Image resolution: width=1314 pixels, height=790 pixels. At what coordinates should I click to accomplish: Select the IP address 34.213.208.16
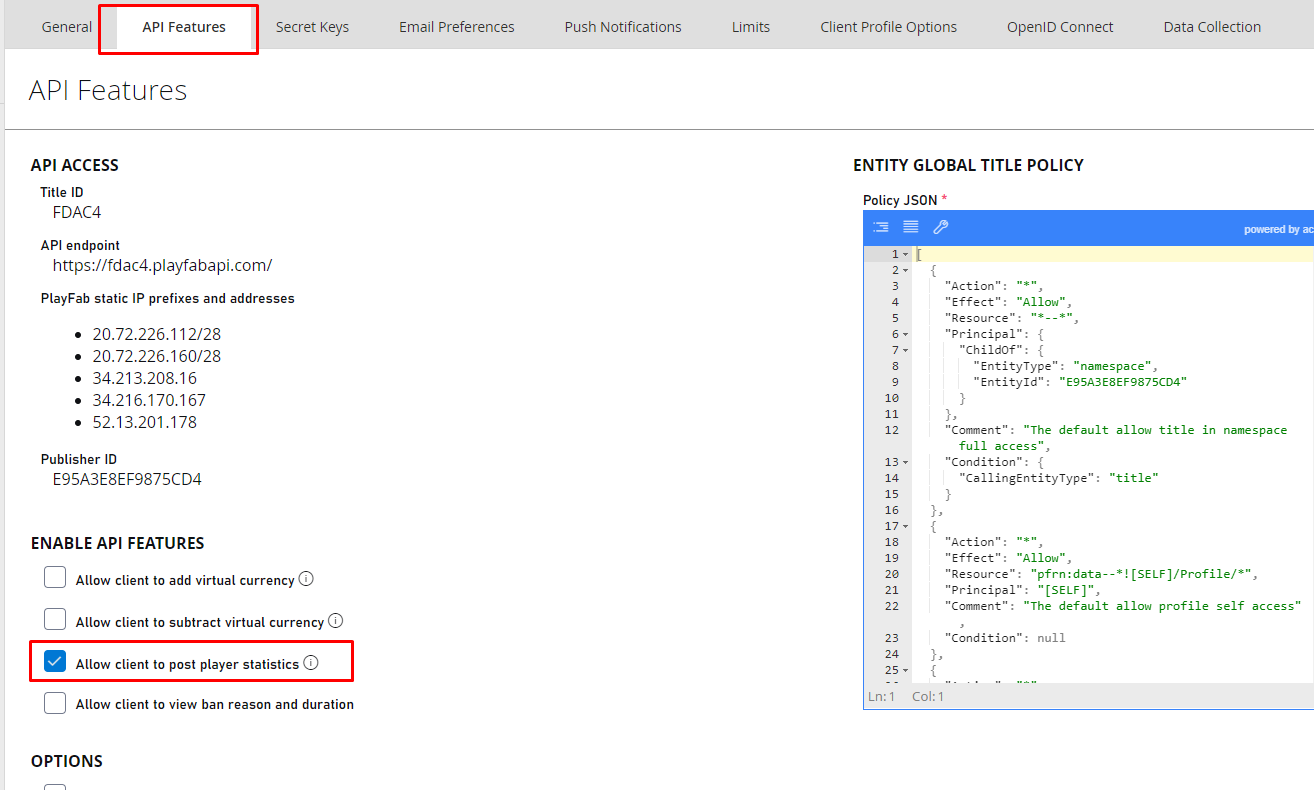[x=145, y=378]
